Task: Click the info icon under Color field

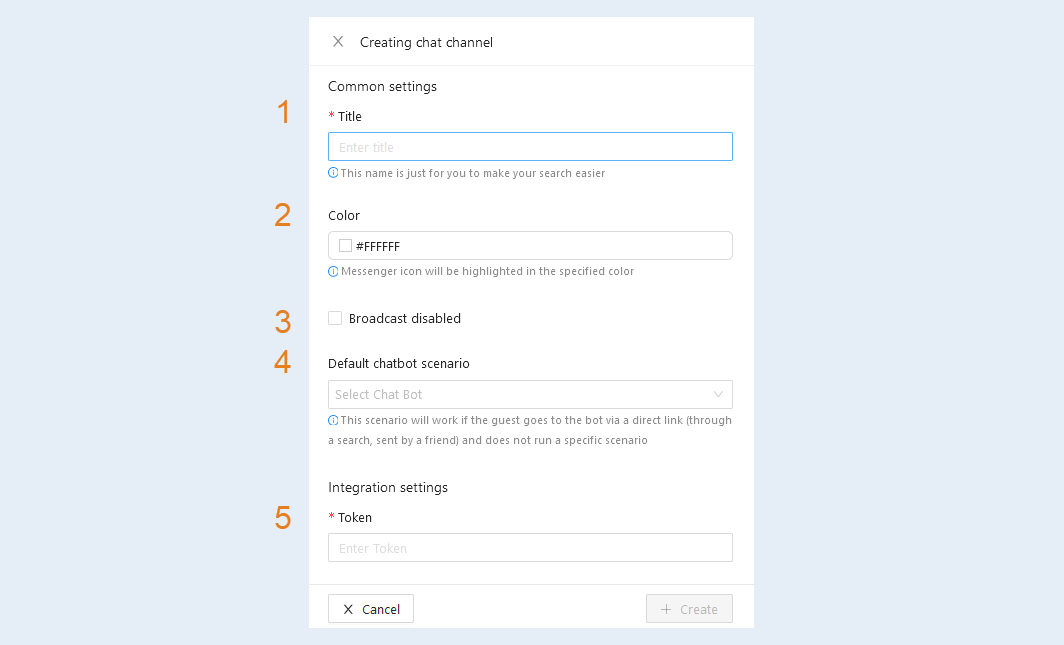Action: click(x=333, y=271)
